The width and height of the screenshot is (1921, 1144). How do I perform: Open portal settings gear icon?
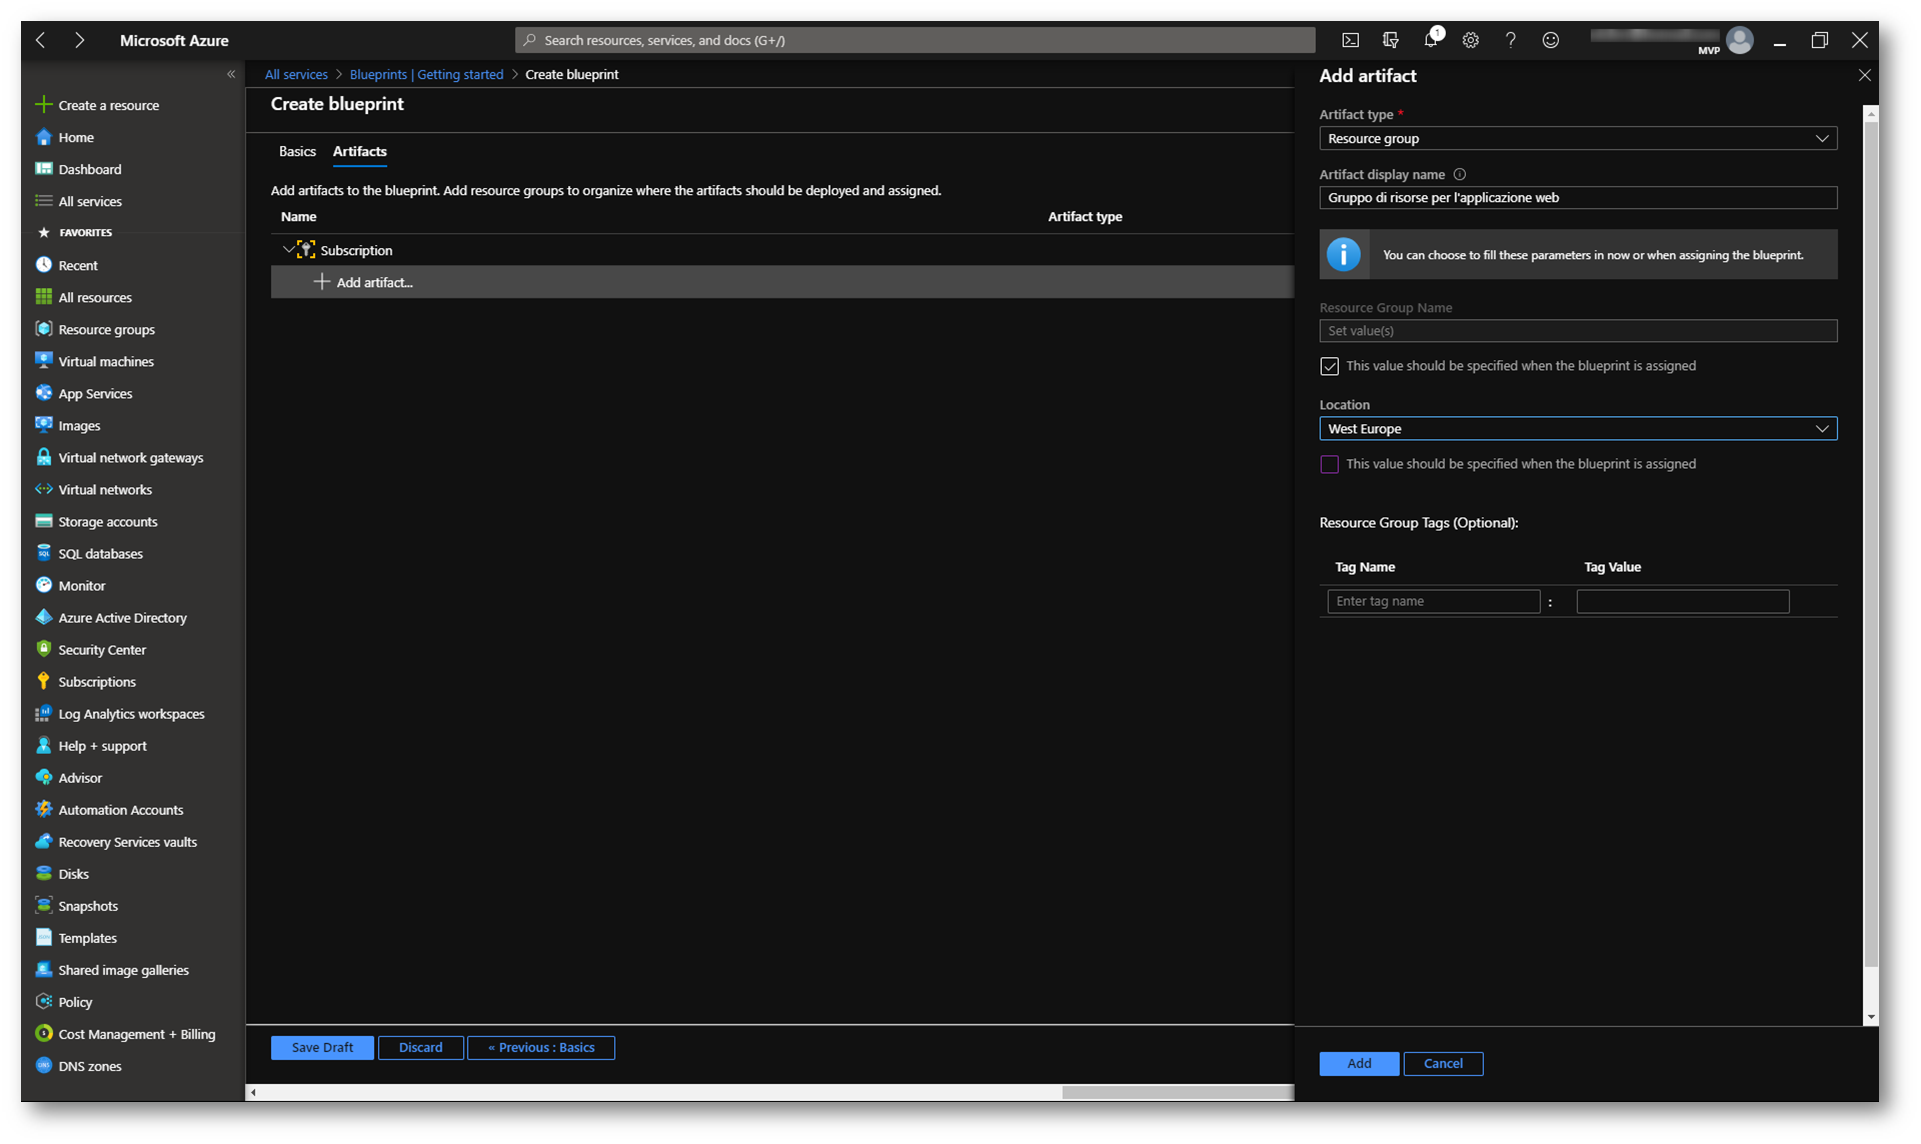pos(1470,40)
